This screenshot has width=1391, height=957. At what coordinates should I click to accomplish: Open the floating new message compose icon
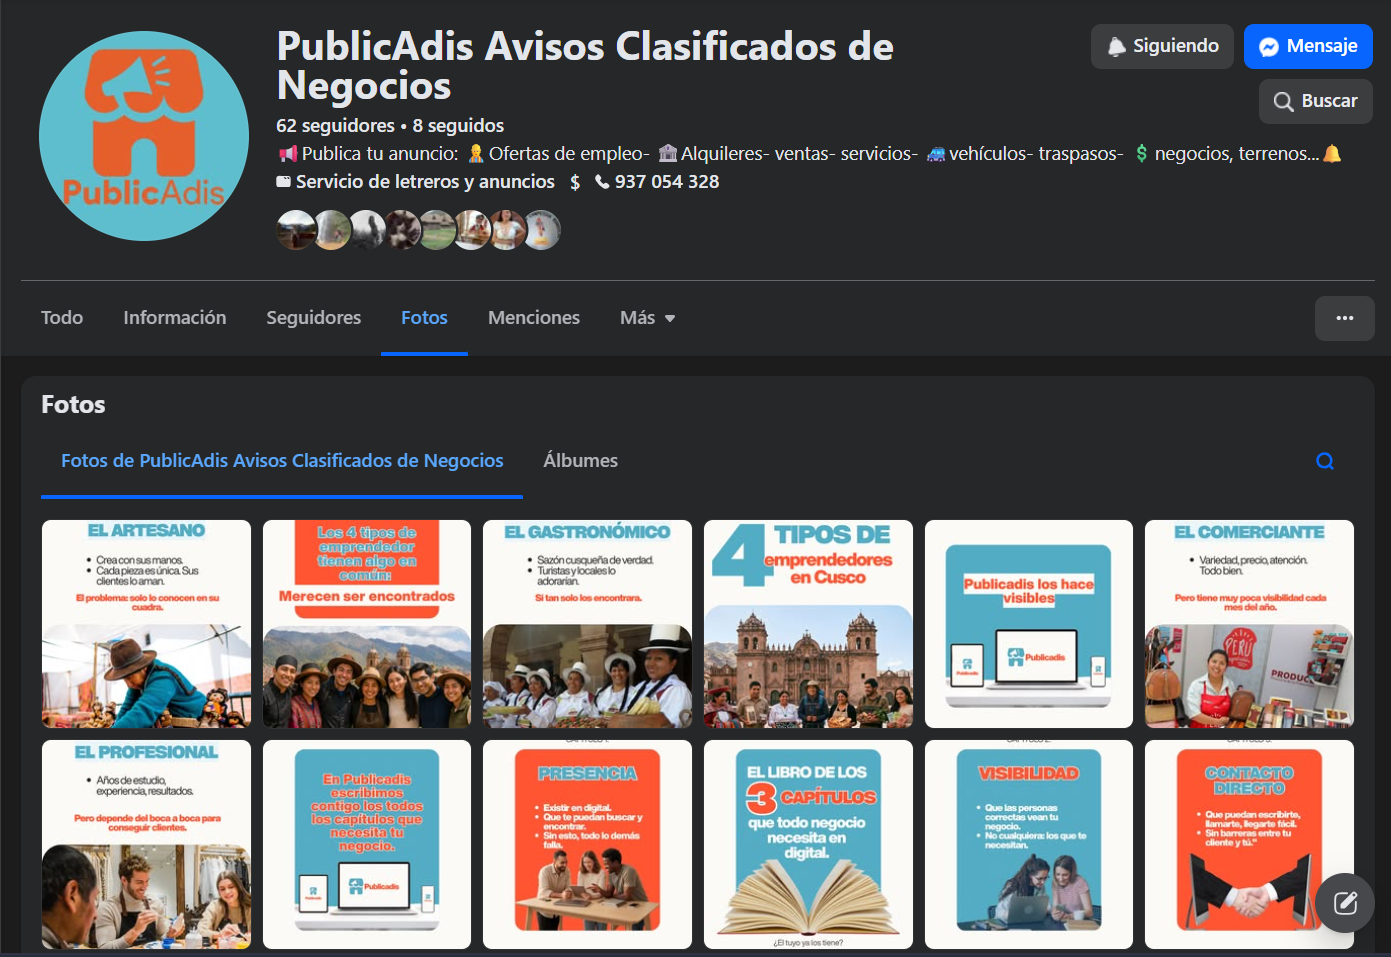[x=1345, y=903]
